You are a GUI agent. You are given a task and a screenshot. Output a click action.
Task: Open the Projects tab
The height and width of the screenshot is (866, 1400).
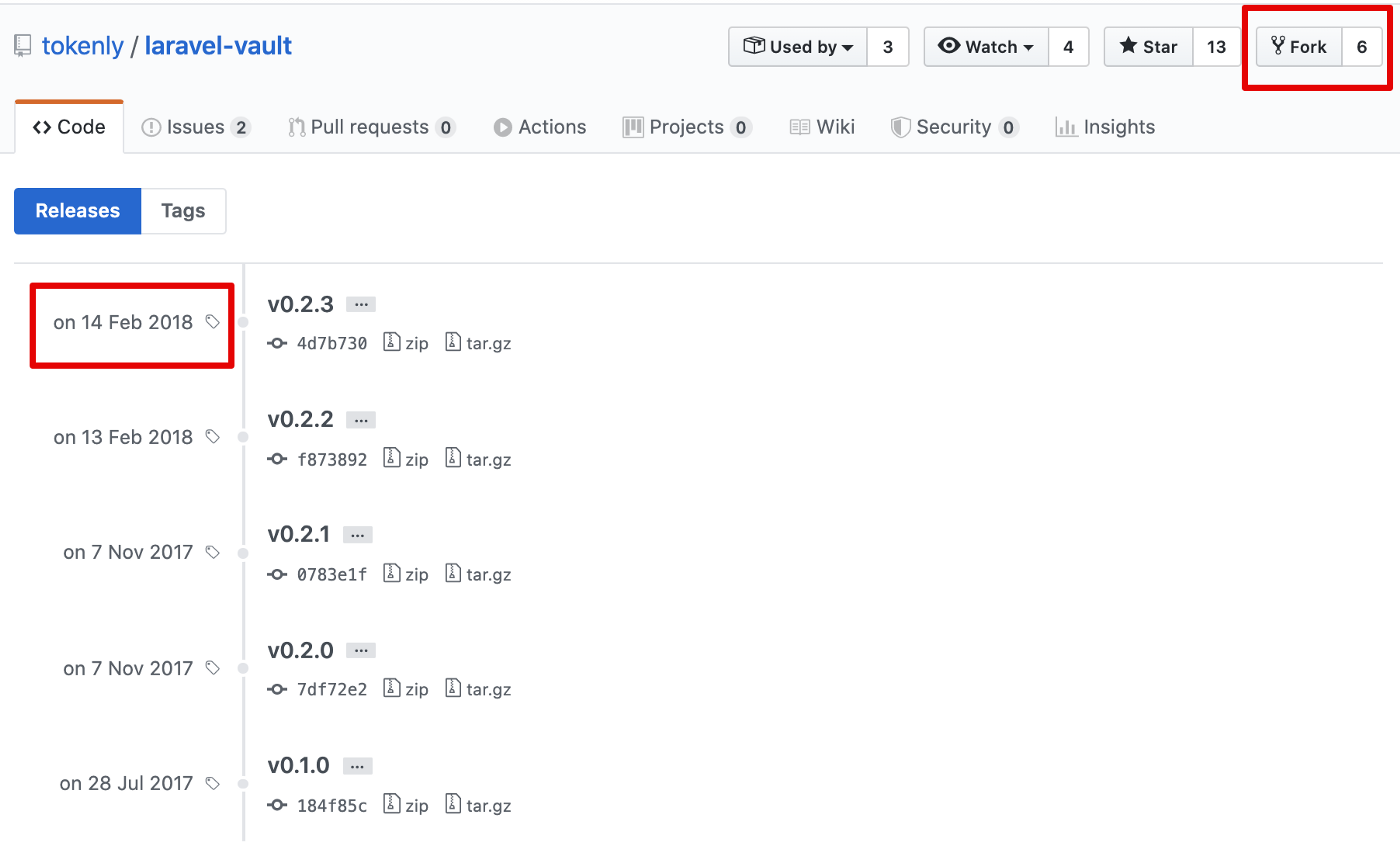click(687, 127)
